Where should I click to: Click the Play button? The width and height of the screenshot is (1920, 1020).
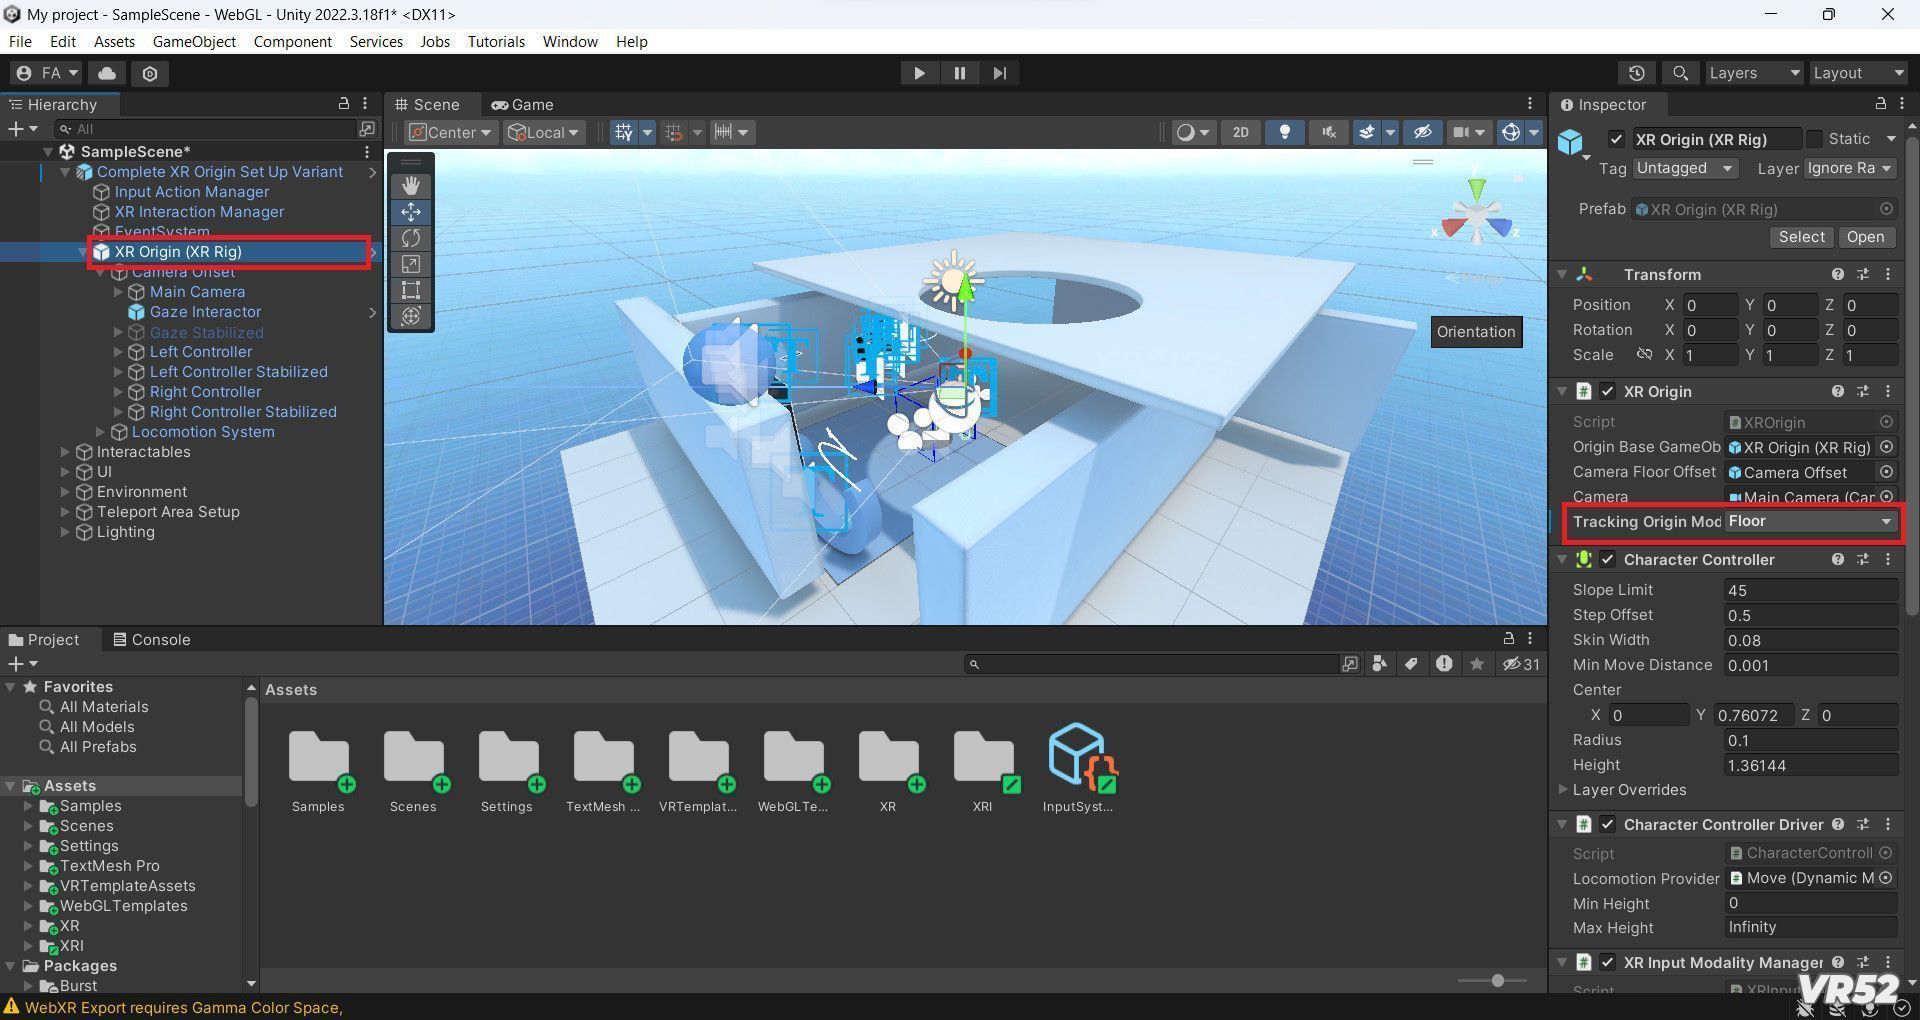919,73
